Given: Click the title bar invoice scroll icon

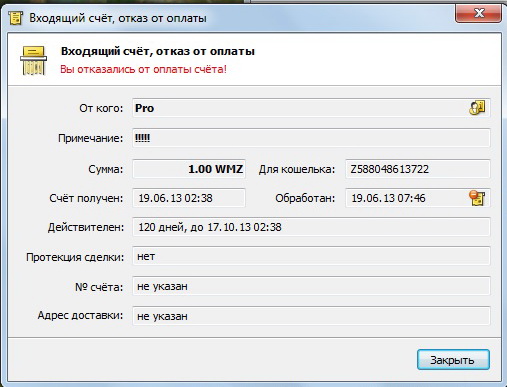Looking at the screenshot, I should pos(15,18).
